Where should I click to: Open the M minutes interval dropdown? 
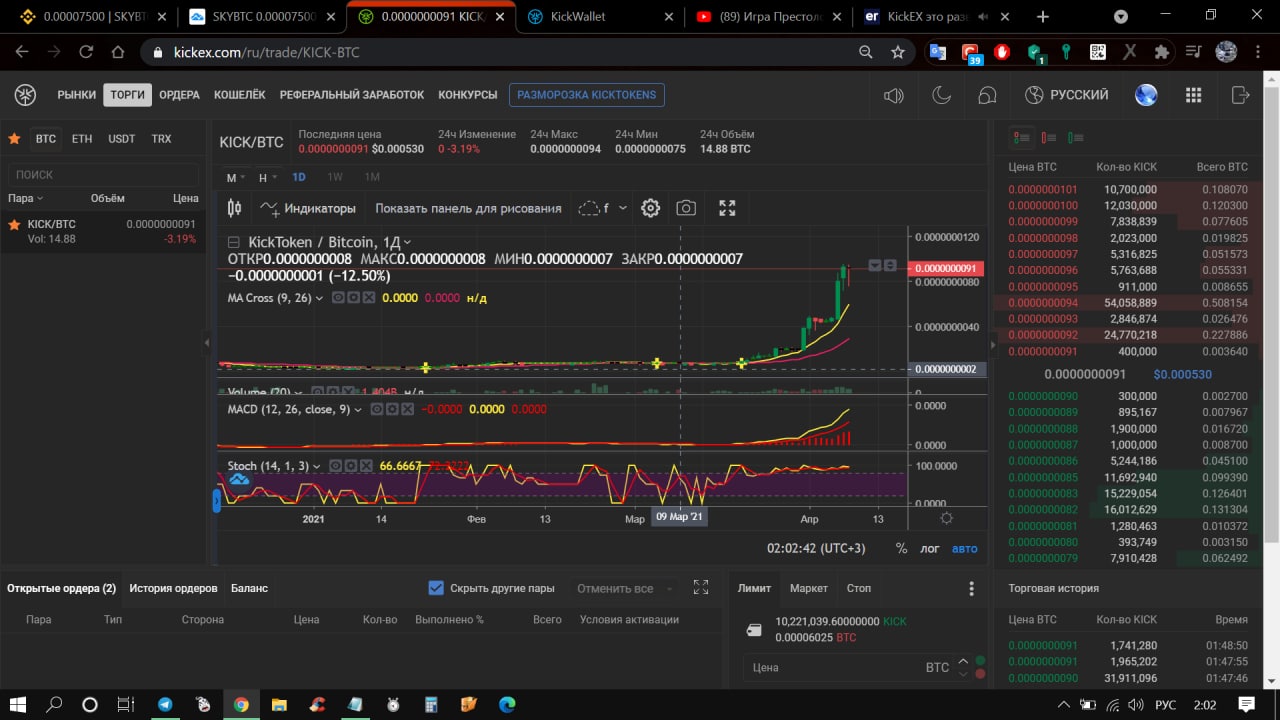point(236,177)
